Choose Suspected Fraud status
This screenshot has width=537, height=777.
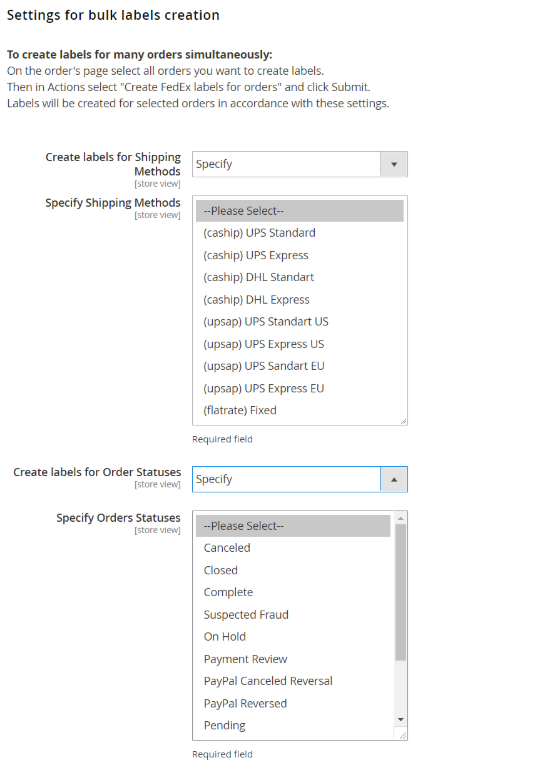pos(293,614)
